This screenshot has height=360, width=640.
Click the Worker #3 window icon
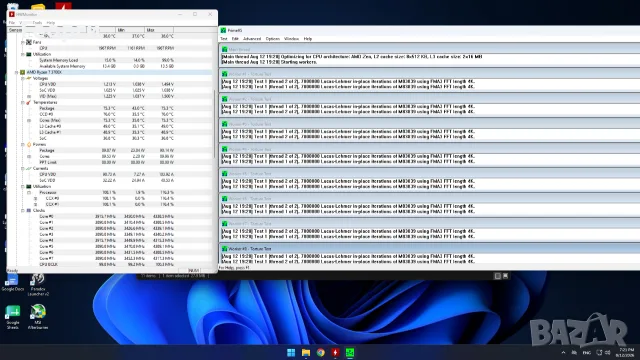[224, 124]
